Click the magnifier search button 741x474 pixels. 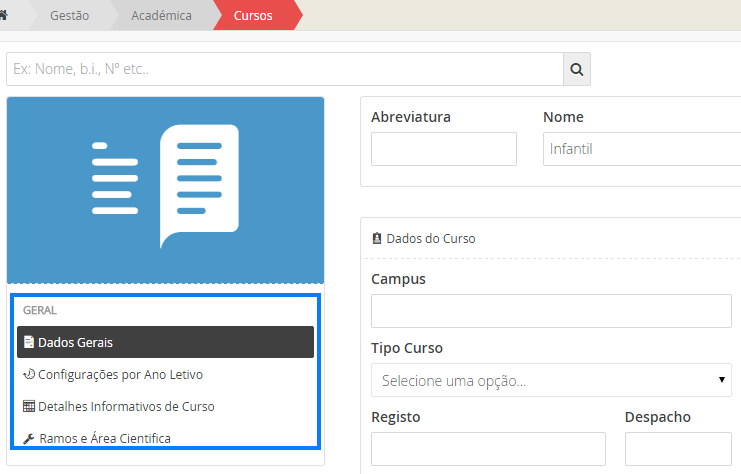click(x=577, y=69)
